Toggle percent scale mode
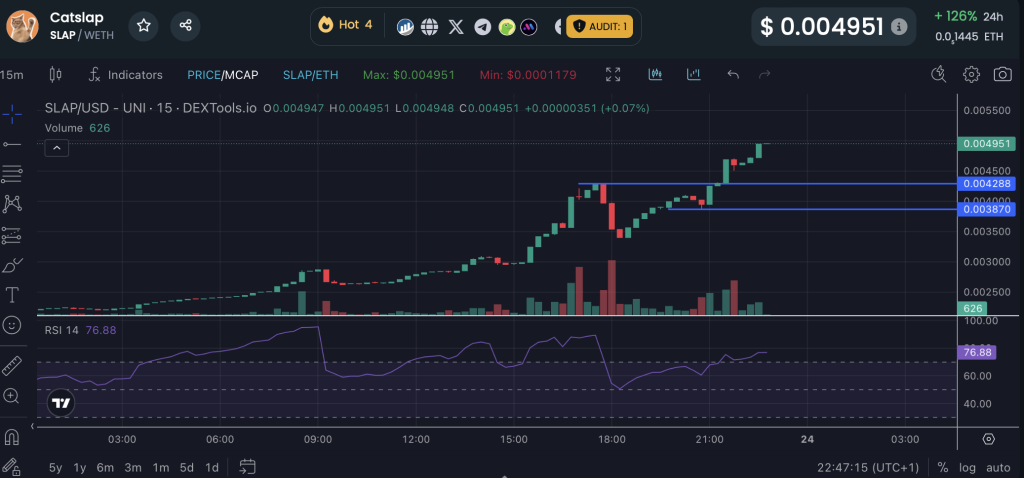The width and height of the screenshot is (1024, 478). (x=942, y=468)
